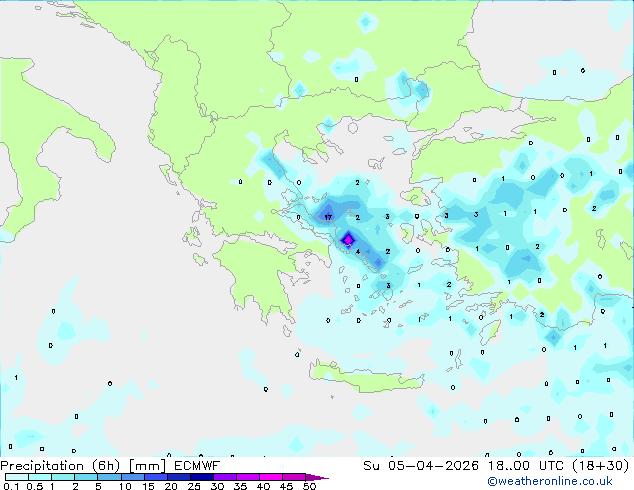634x490 pixels.
Task: Pick the 1–2 mm legend color box
Action: click(63, 477)
